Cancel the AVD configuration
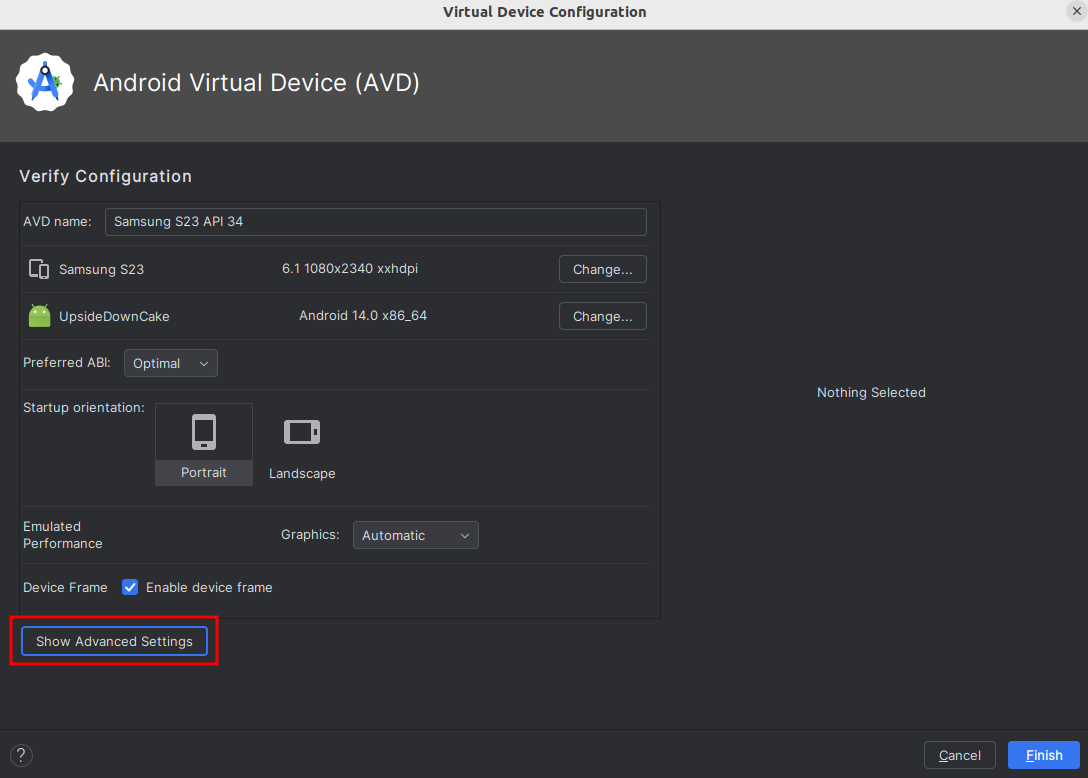1088x778 pixels. coord(960,755)
